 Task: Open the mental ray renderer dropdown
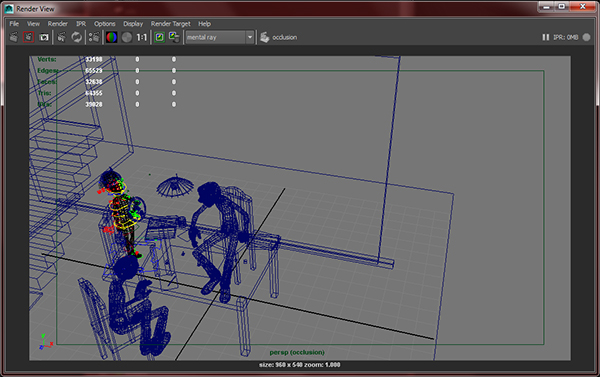[x=220, y=37]
